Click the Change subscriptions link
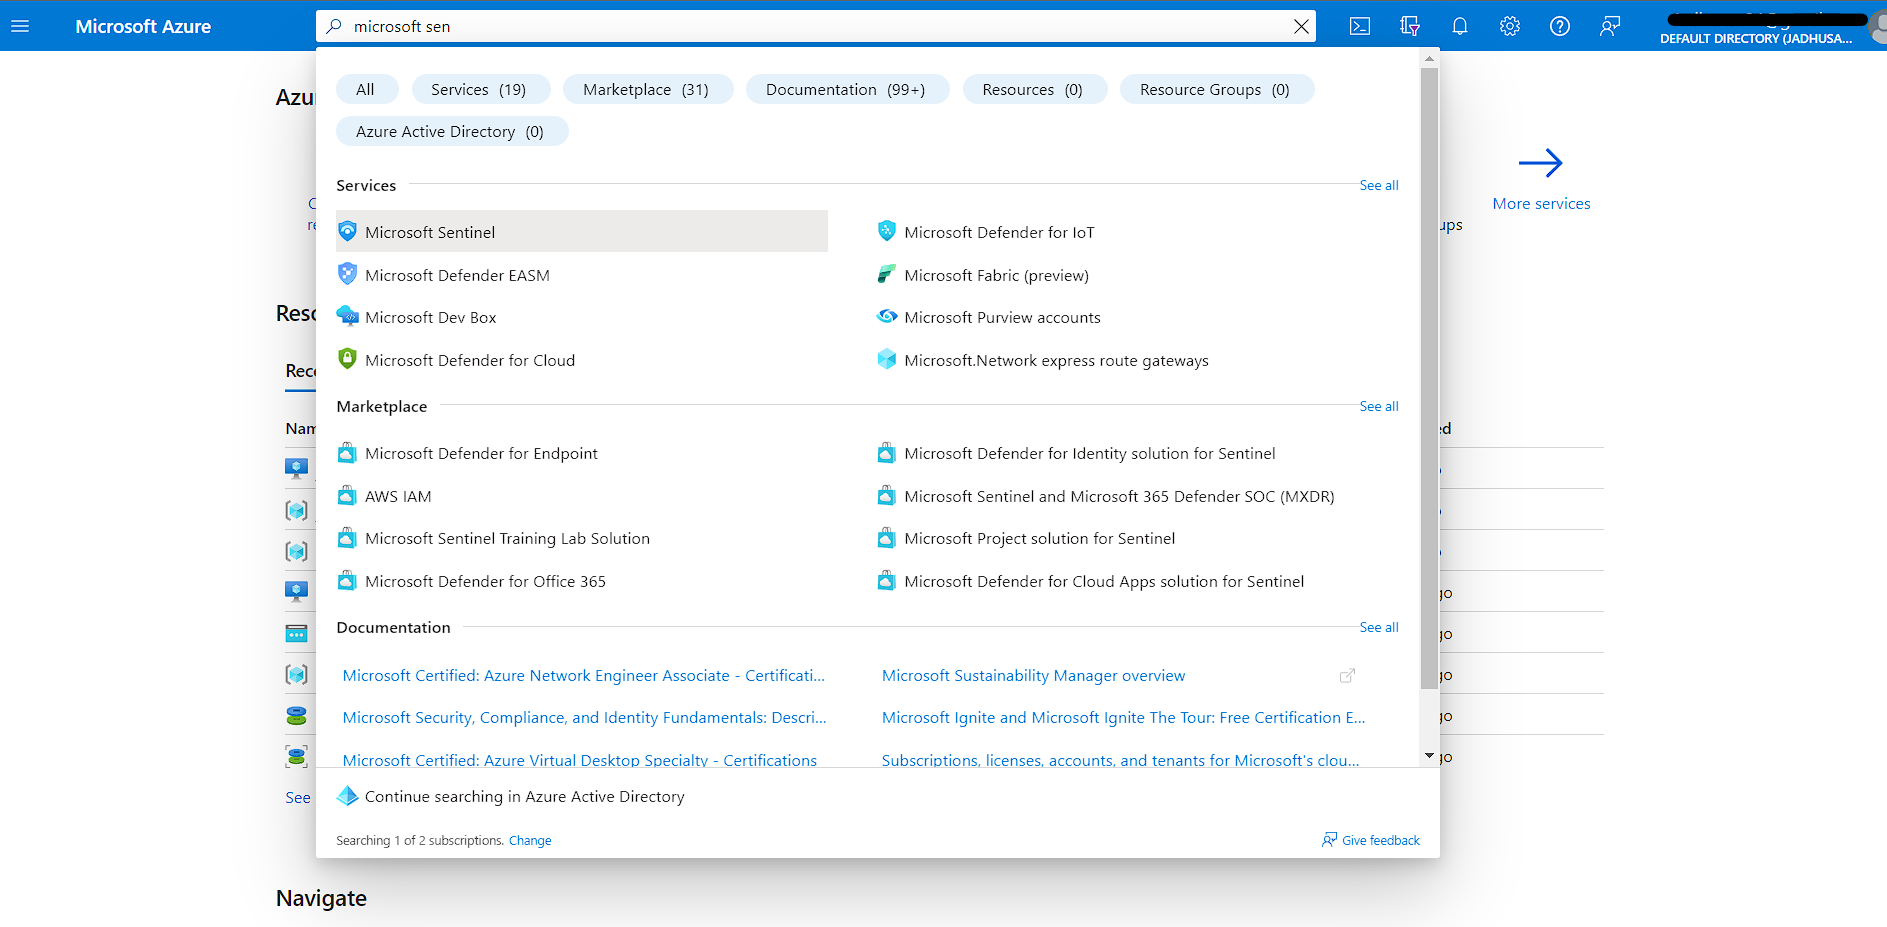This screenshot has width=1887, height=927. click(x=530, y=840)
